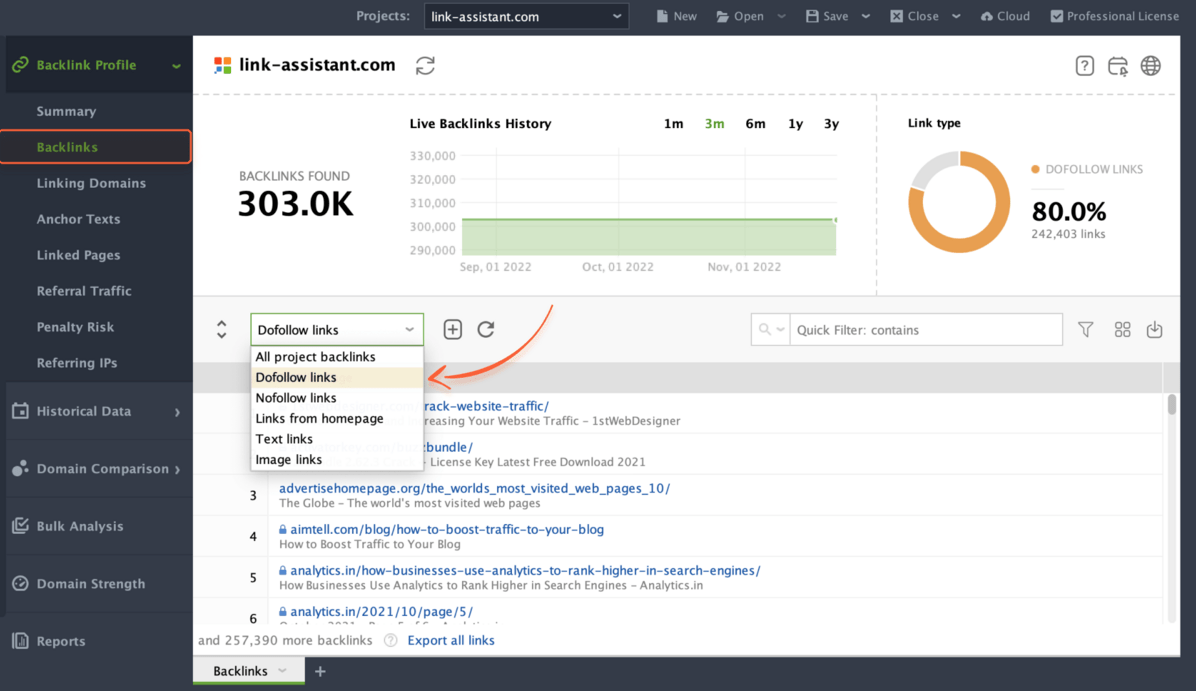1196x691 pixels.
Task: Open the Help question mark icon
Action: click(1085, 65)
